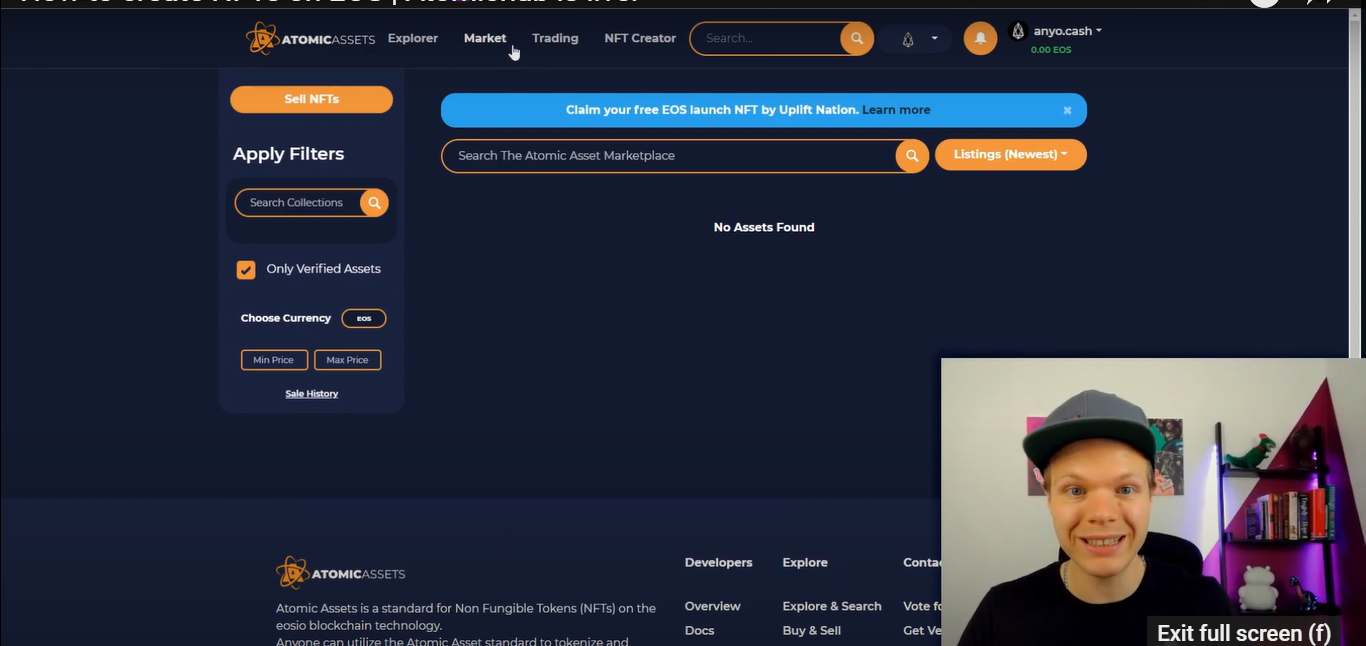1366x646 pixels.
Task: Open the Explorer menu item
Action: 413,38
